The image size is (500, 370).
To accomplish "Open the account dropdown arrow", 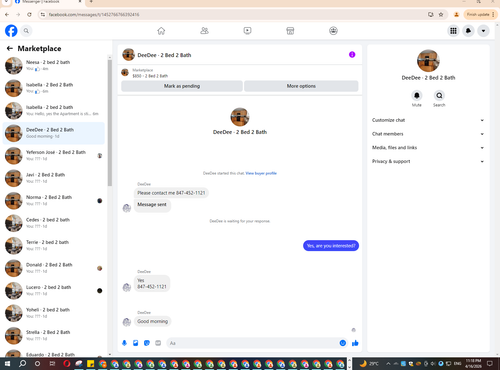I will tap(483, 31).
